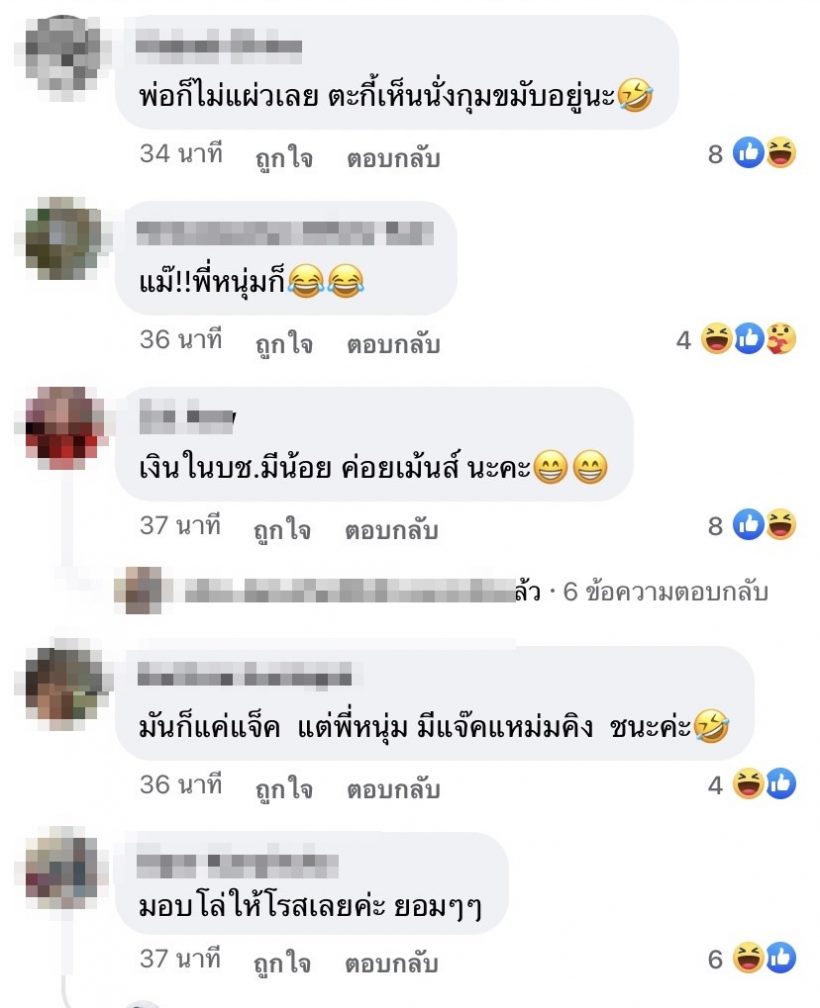
Task: Click laughing reaction on first comment
Action: pyautogui.click(x=781, y=153)
